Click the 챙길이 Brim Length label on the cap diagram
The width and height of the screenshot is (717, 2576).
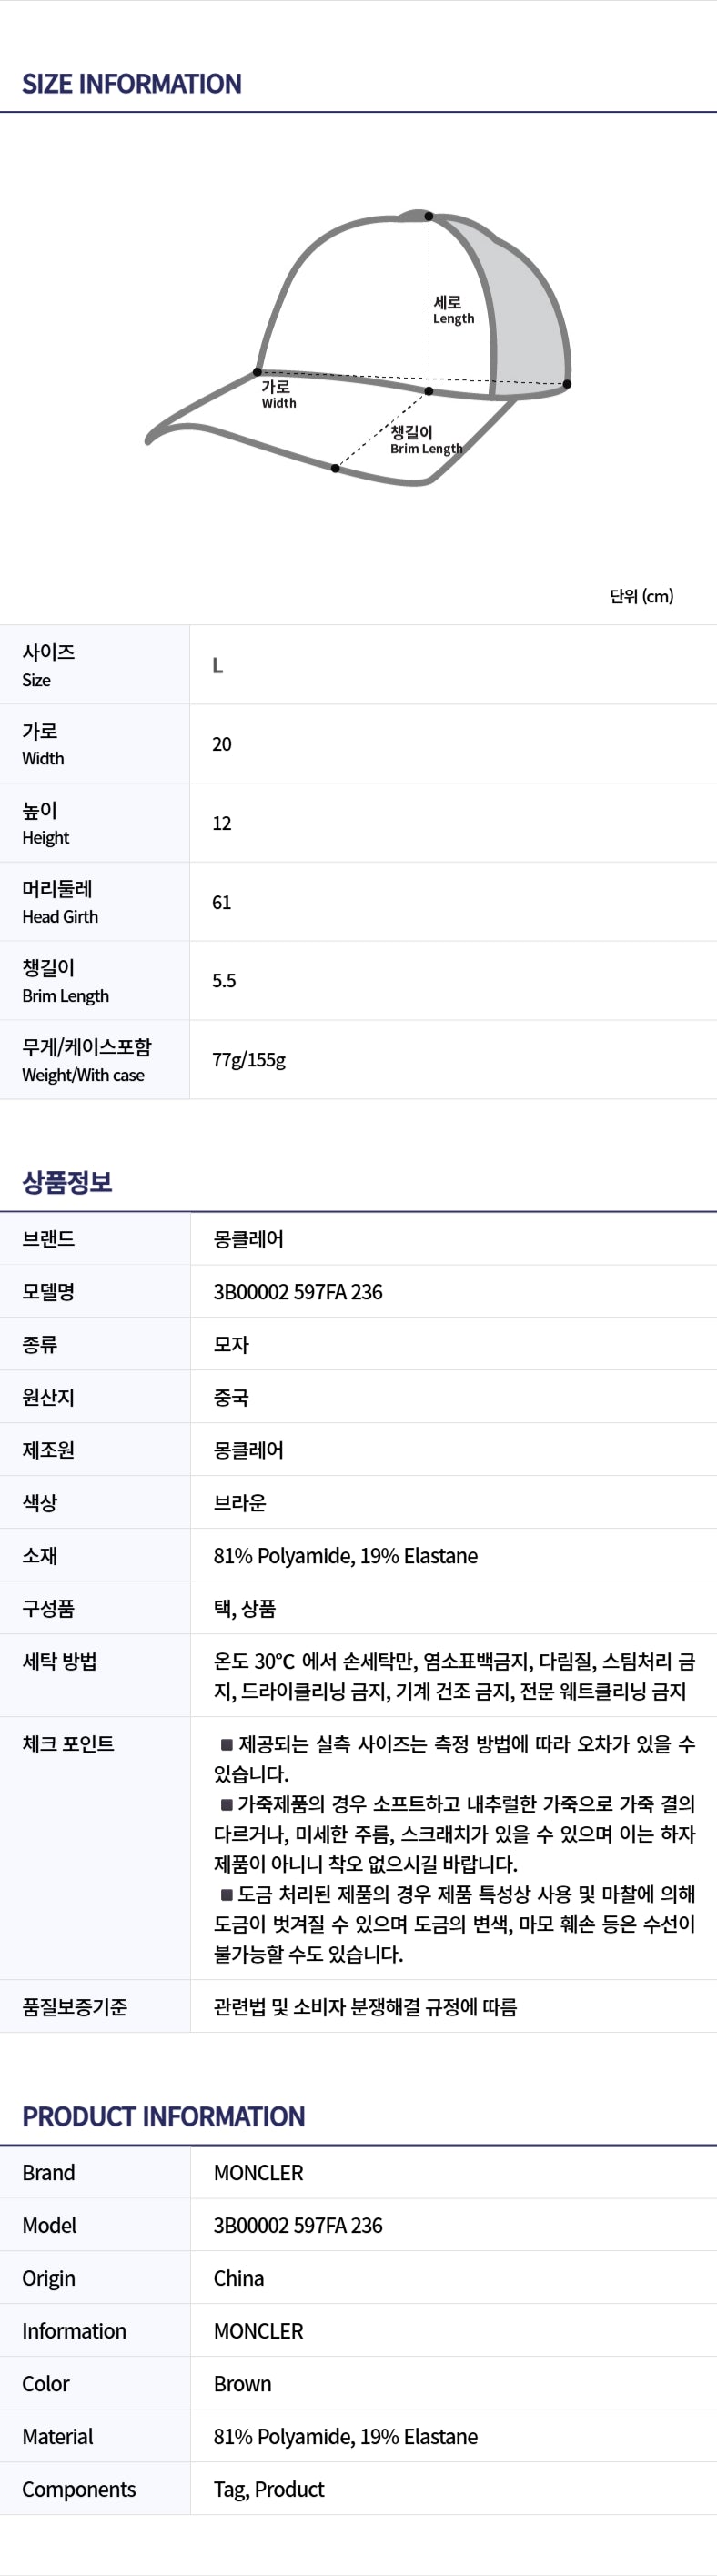coord(425,440)
